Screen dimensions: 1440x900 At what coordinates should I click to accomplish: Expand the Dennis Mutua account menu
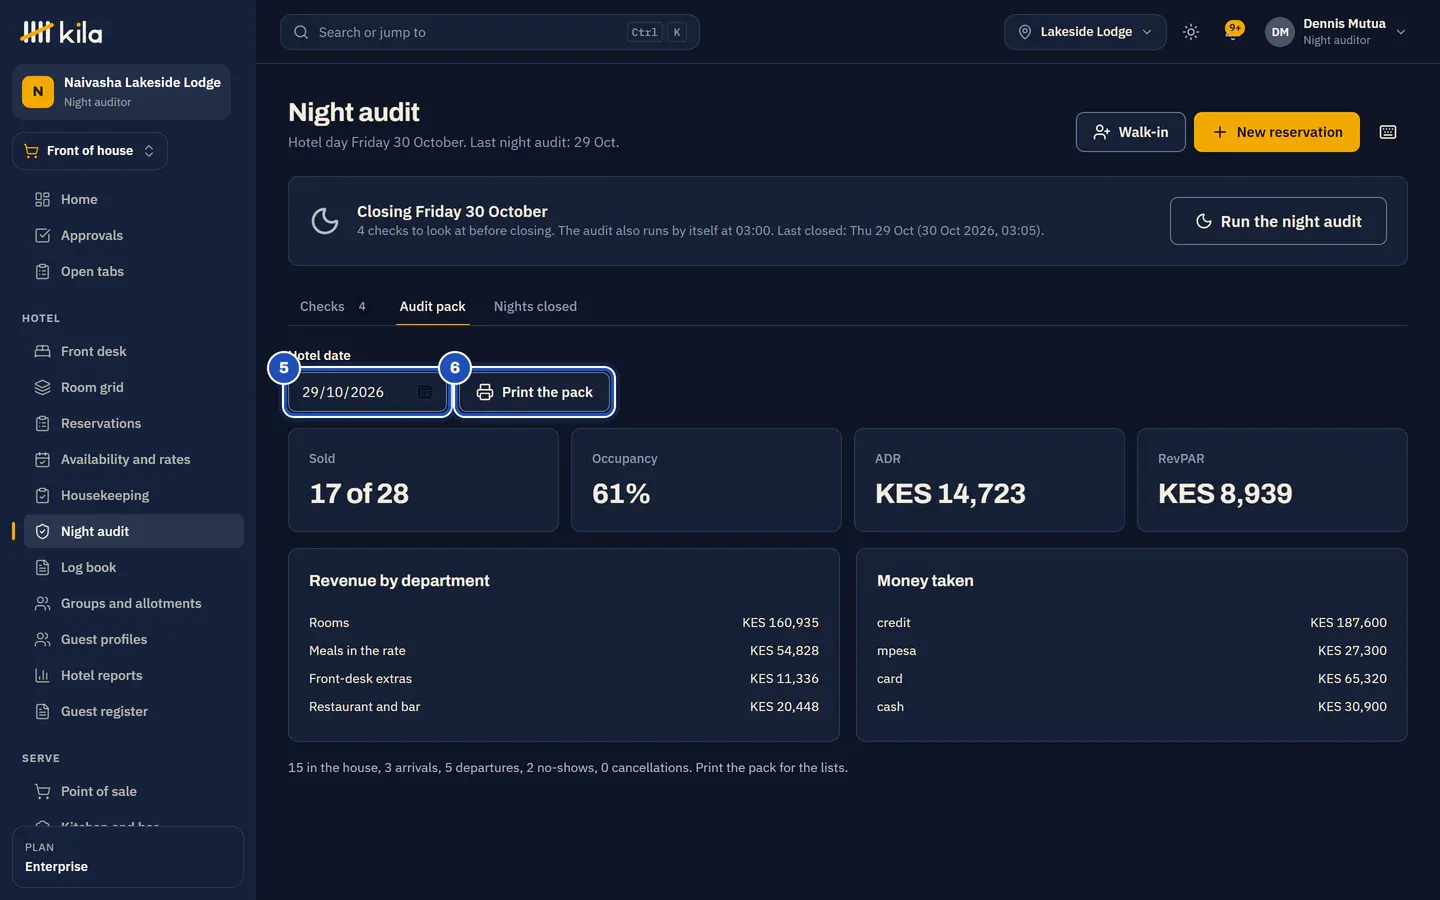click(x=1336, y=32)
